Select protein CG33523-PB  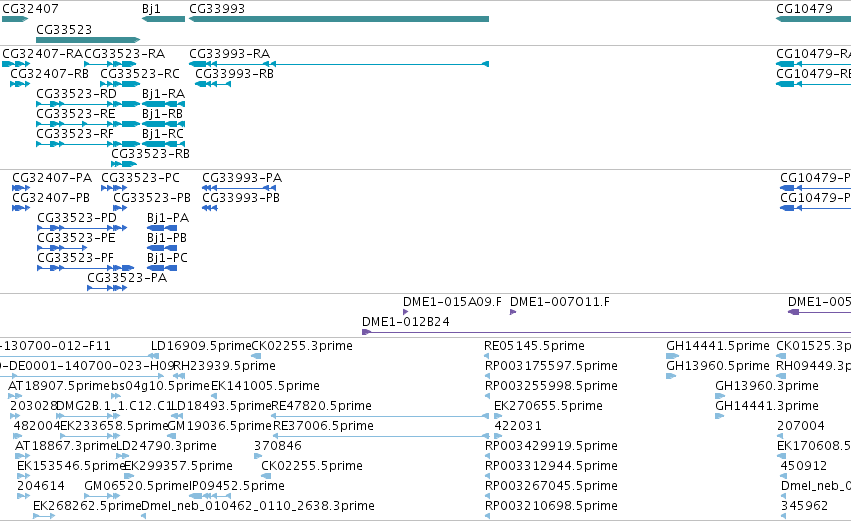click(120, 208)
